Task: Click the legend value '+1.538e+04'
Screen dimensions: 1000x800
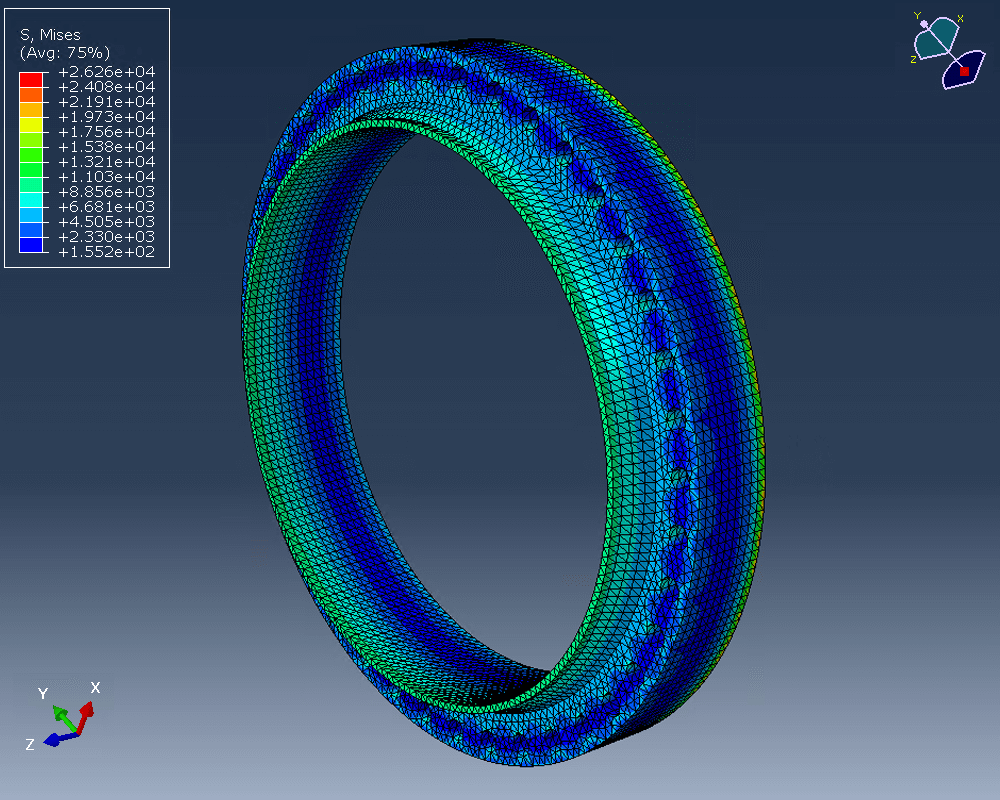Action: coord(107,147)
